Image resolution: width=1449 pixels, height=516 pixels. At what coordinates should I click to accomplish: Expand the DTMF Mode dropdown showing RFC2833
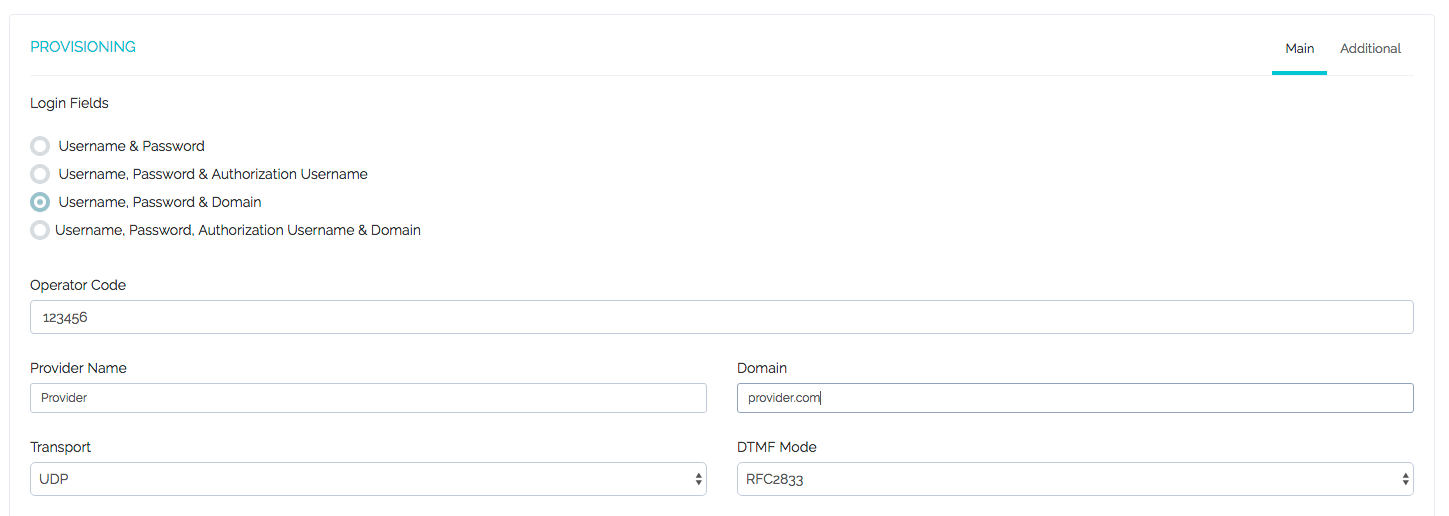point(1067,479)
